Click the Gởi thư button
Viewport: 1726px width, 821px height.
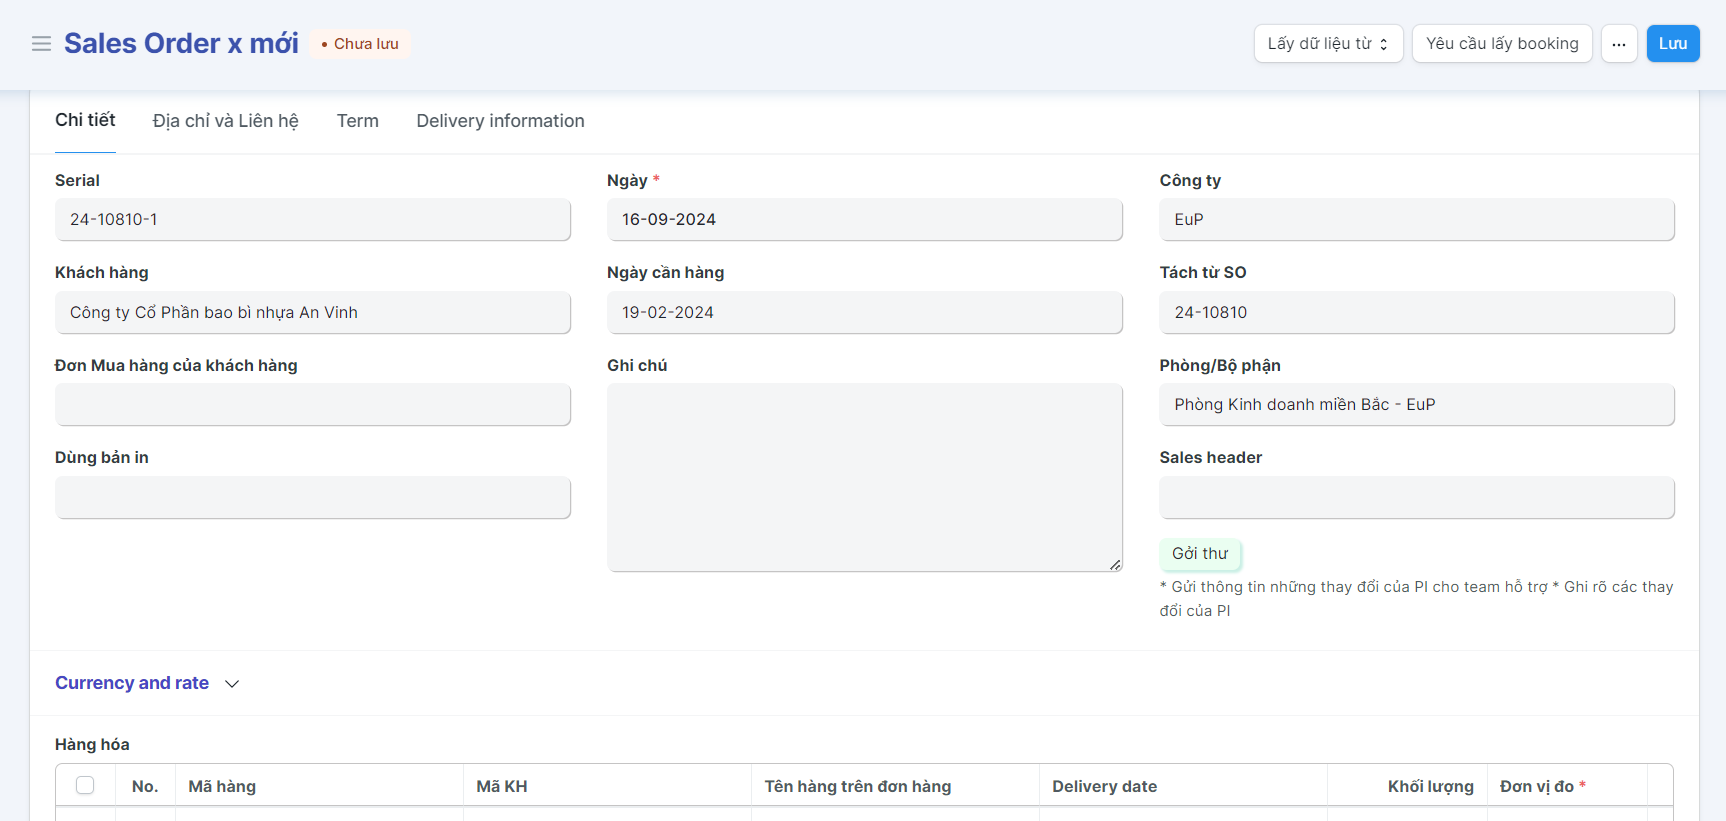point(1199,554)
